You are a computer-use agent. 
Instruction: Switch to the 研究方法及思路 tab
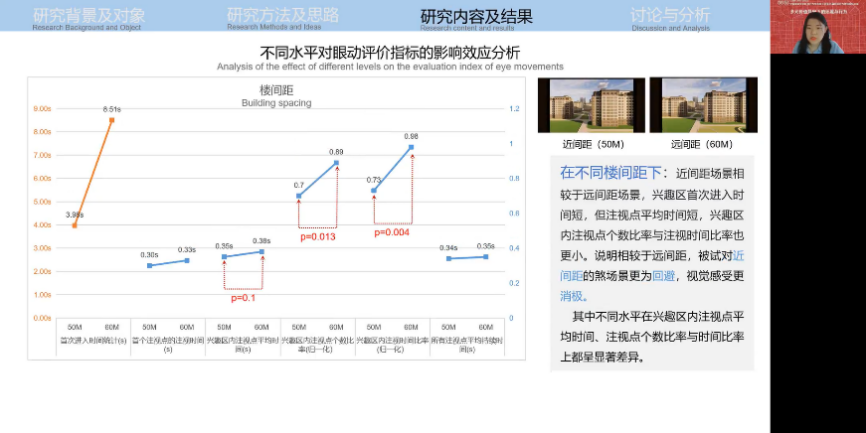[x=283, y=17]
